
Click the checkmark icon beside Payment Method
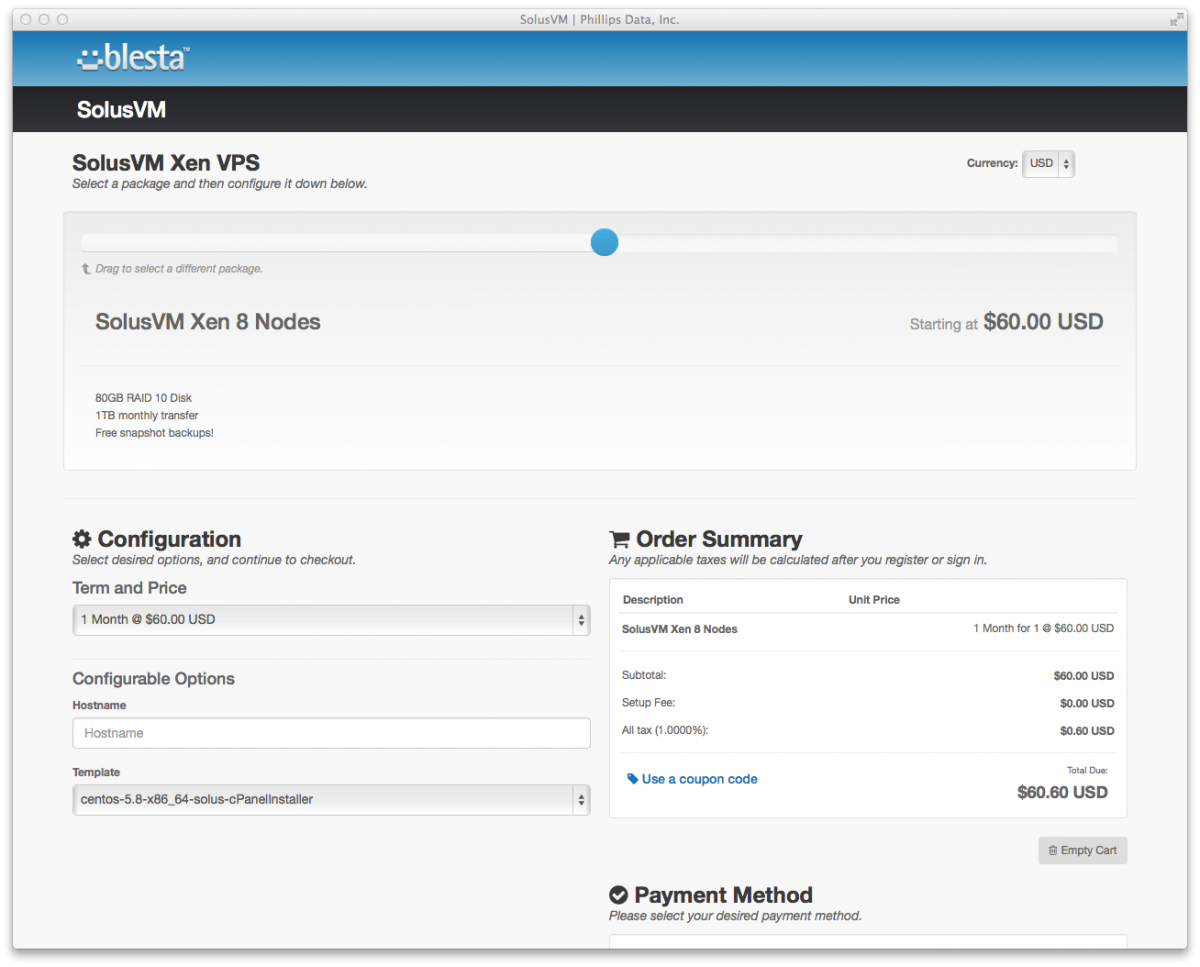pyautogui.click(x=618, y=894)
